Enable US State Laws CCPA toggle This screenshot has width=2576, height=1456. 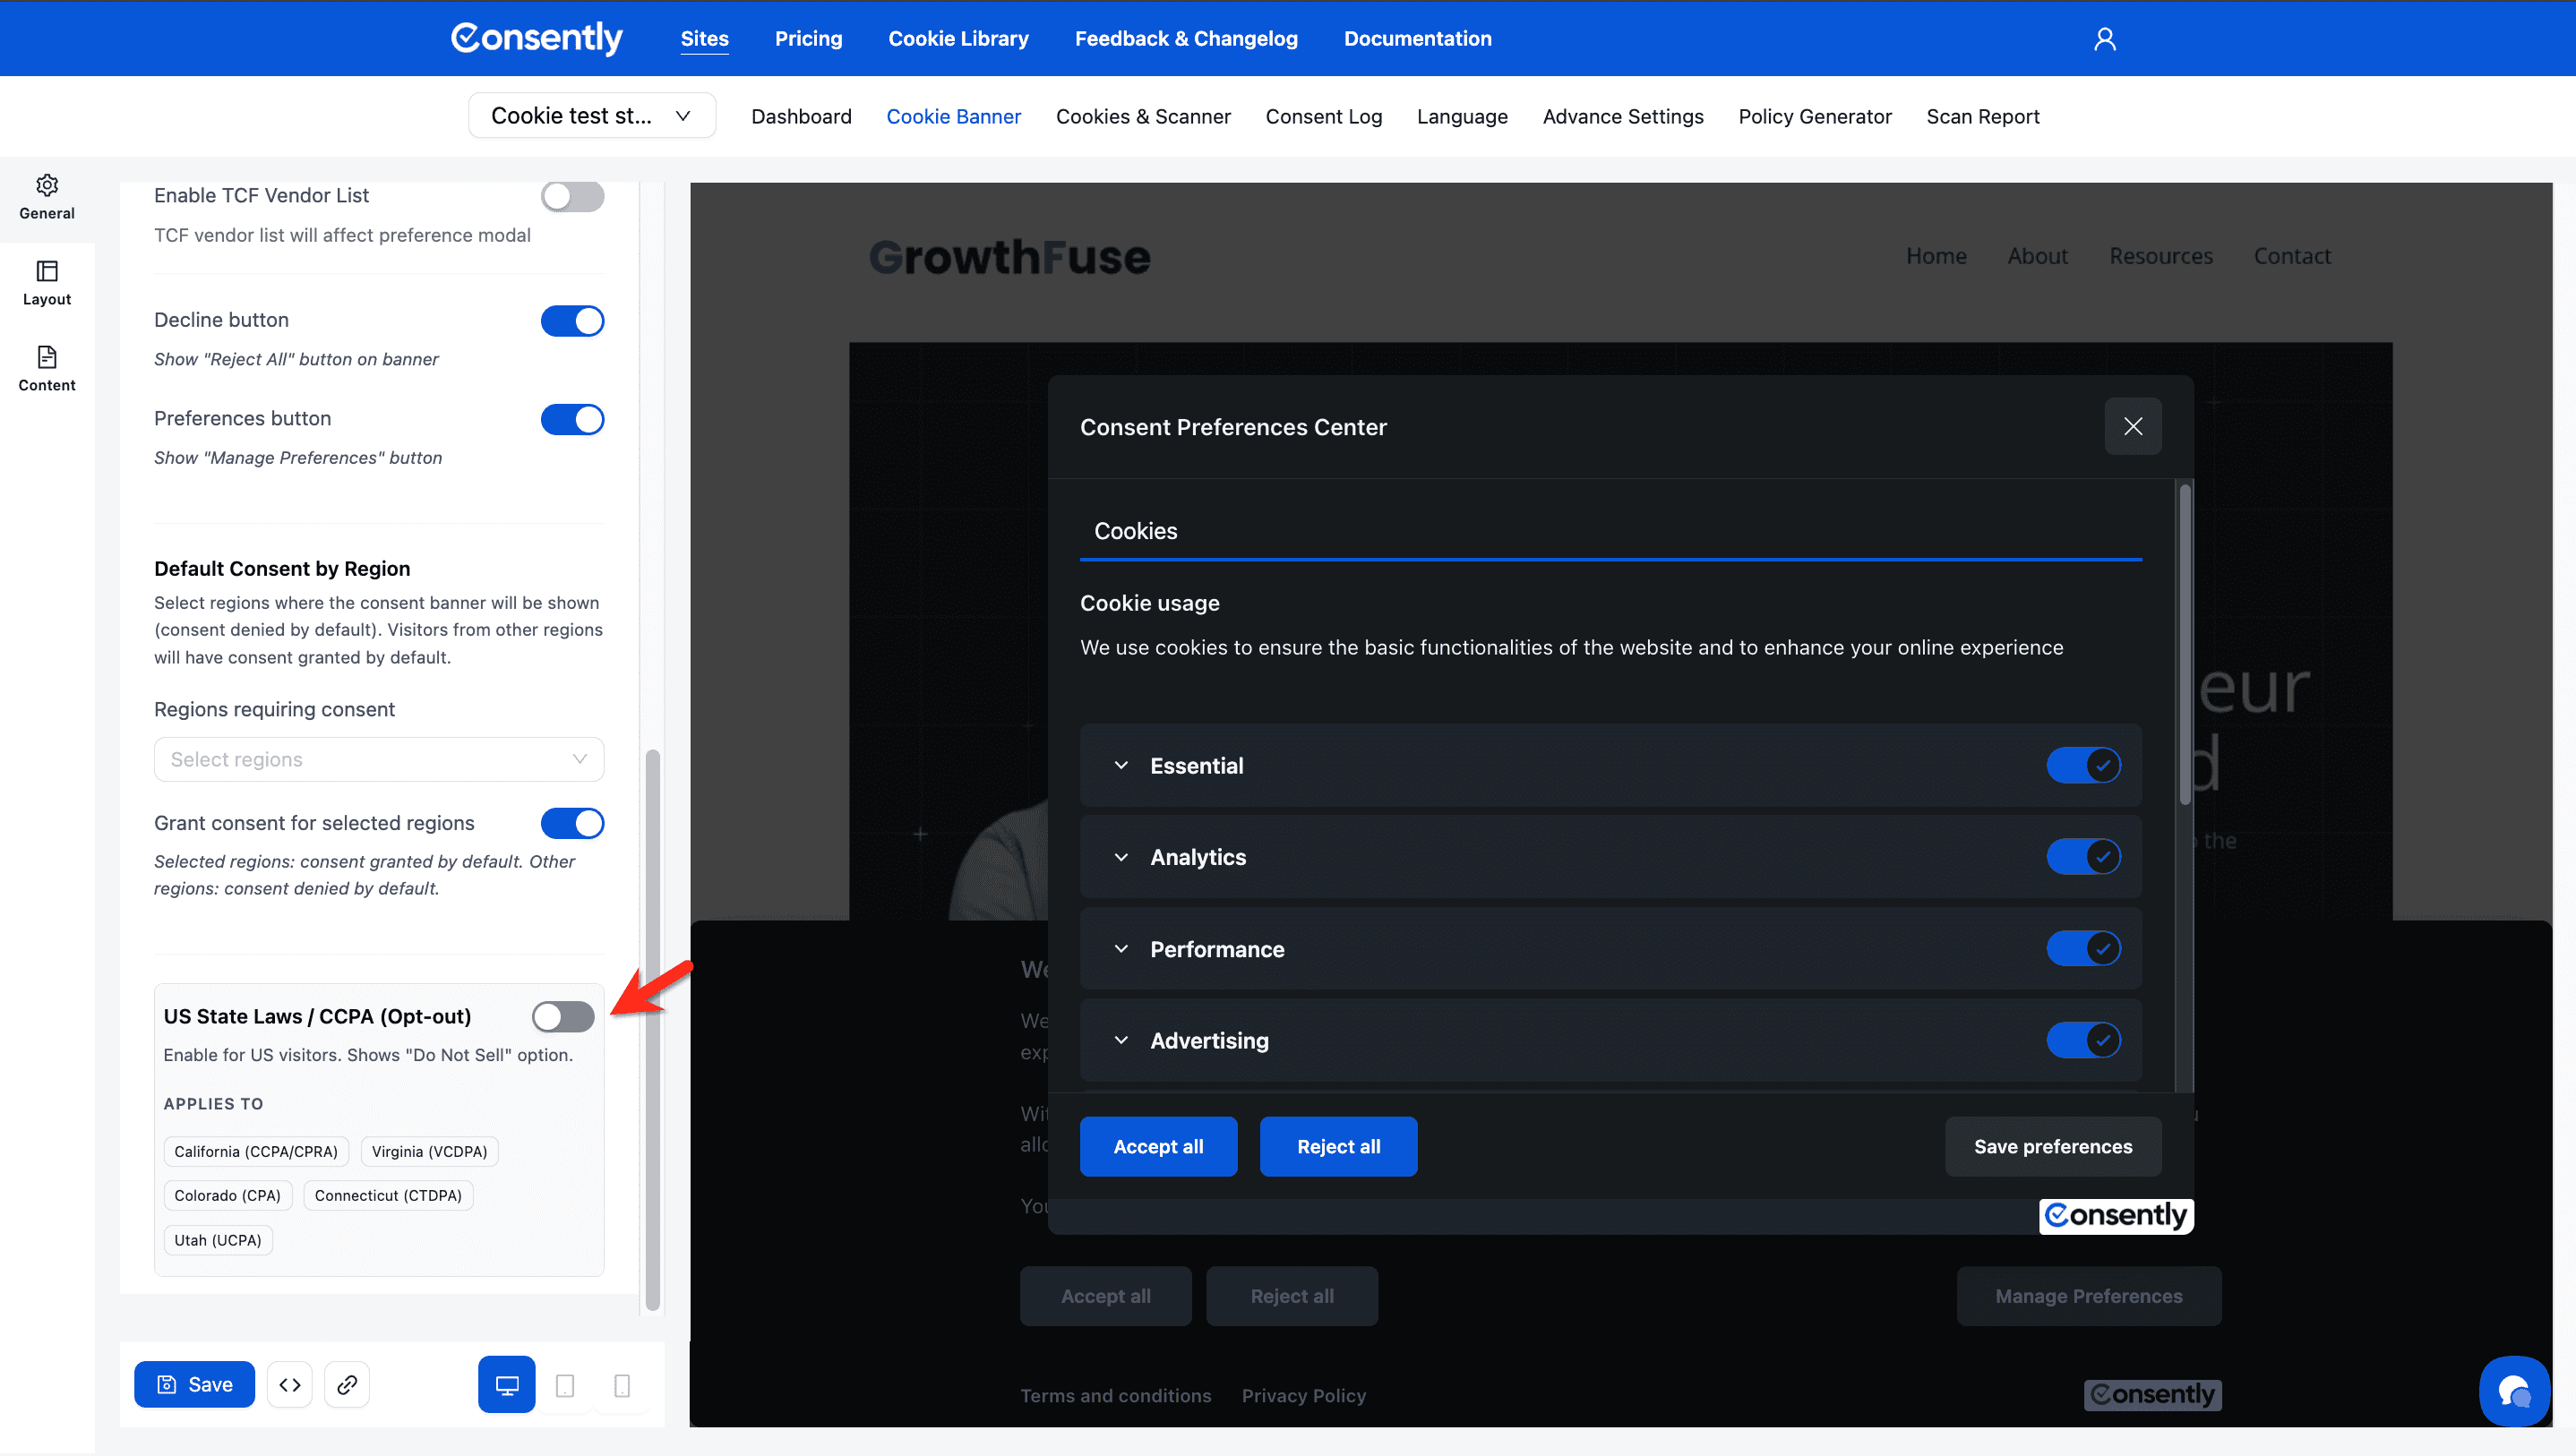coord(563,1016)
